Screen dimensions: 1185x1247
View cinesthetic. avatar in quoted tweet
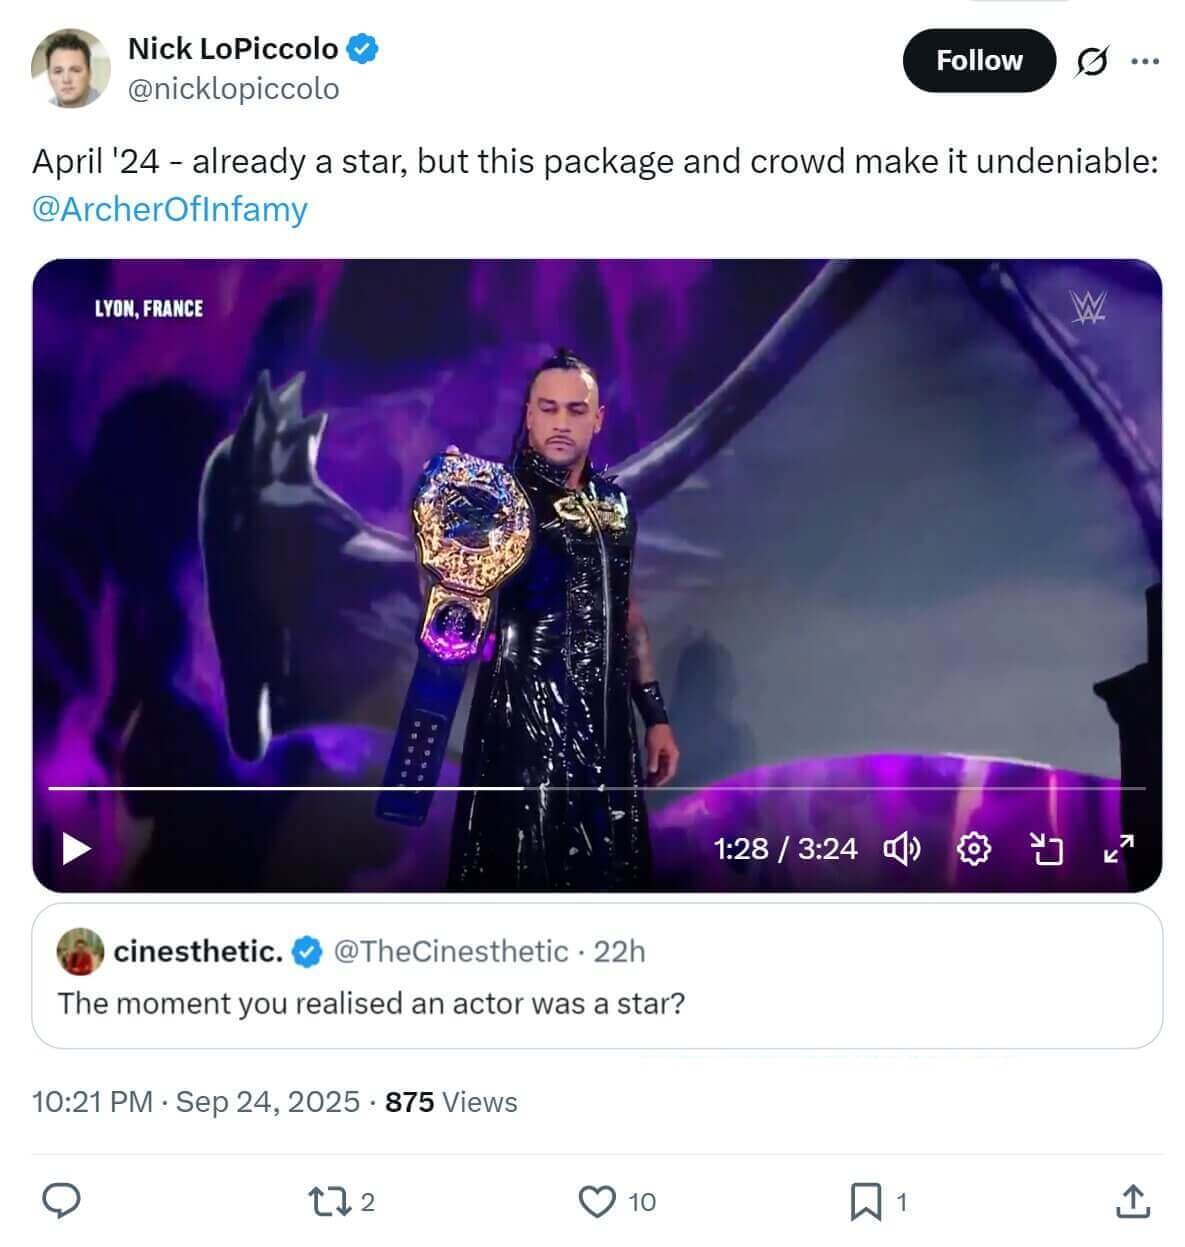tap(81, 951)
